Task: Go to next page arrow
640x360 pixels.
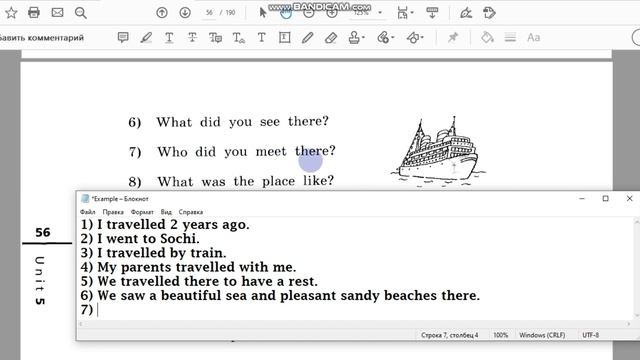Action: click(185, 13)
